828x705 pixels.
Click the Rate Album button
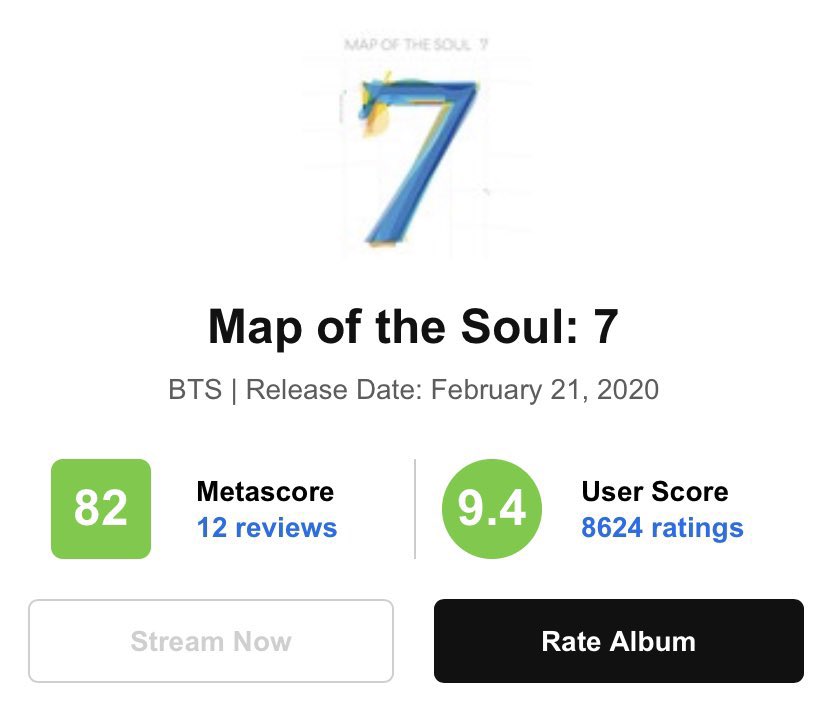(x=618, y=641)
